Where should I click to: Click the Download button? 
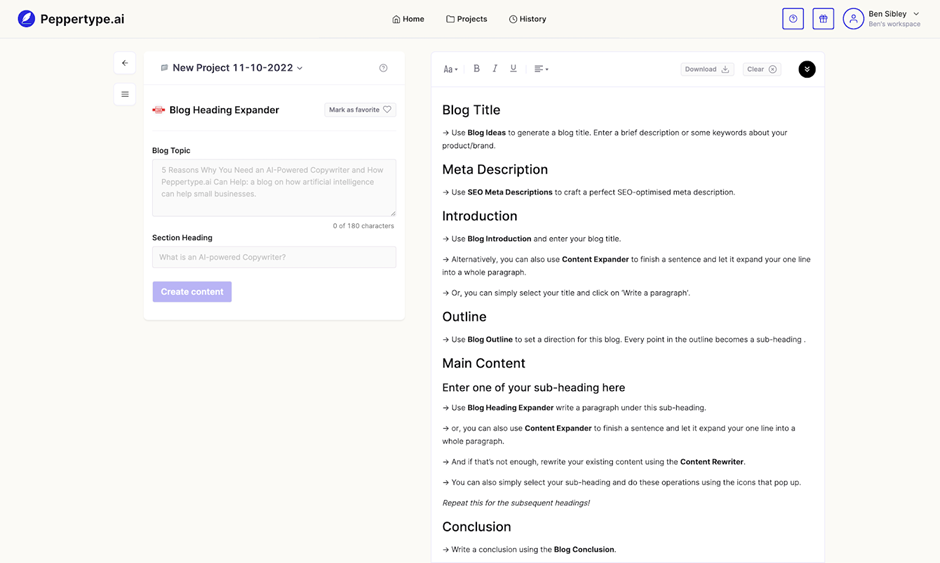click(x=707, y=69)
